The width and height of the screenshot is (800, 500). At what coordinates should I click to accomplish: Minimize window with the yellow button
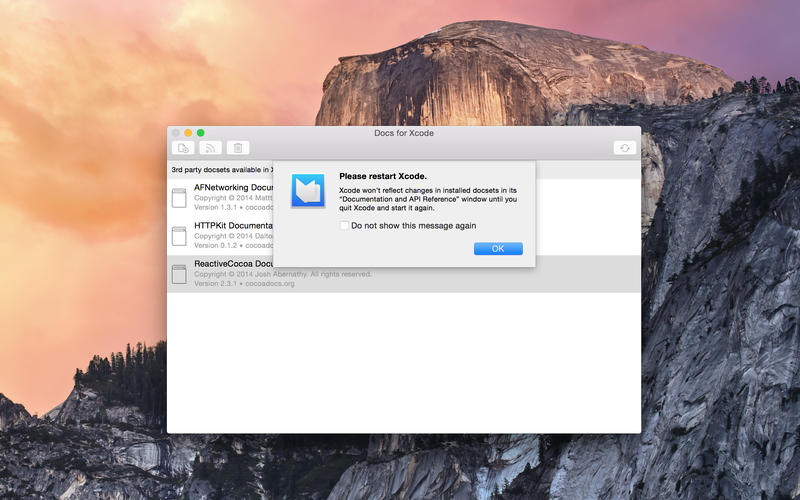188,133
